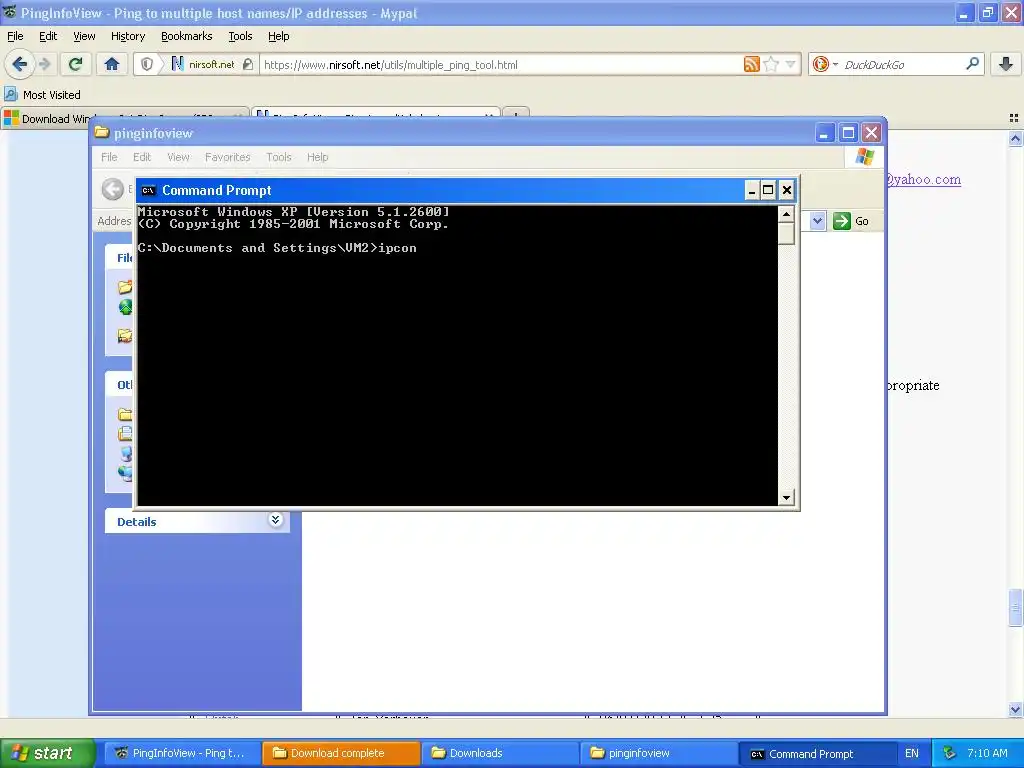Open browser Tools menu
Viewport: 1024px width, 768px height.
coord(240,36)
